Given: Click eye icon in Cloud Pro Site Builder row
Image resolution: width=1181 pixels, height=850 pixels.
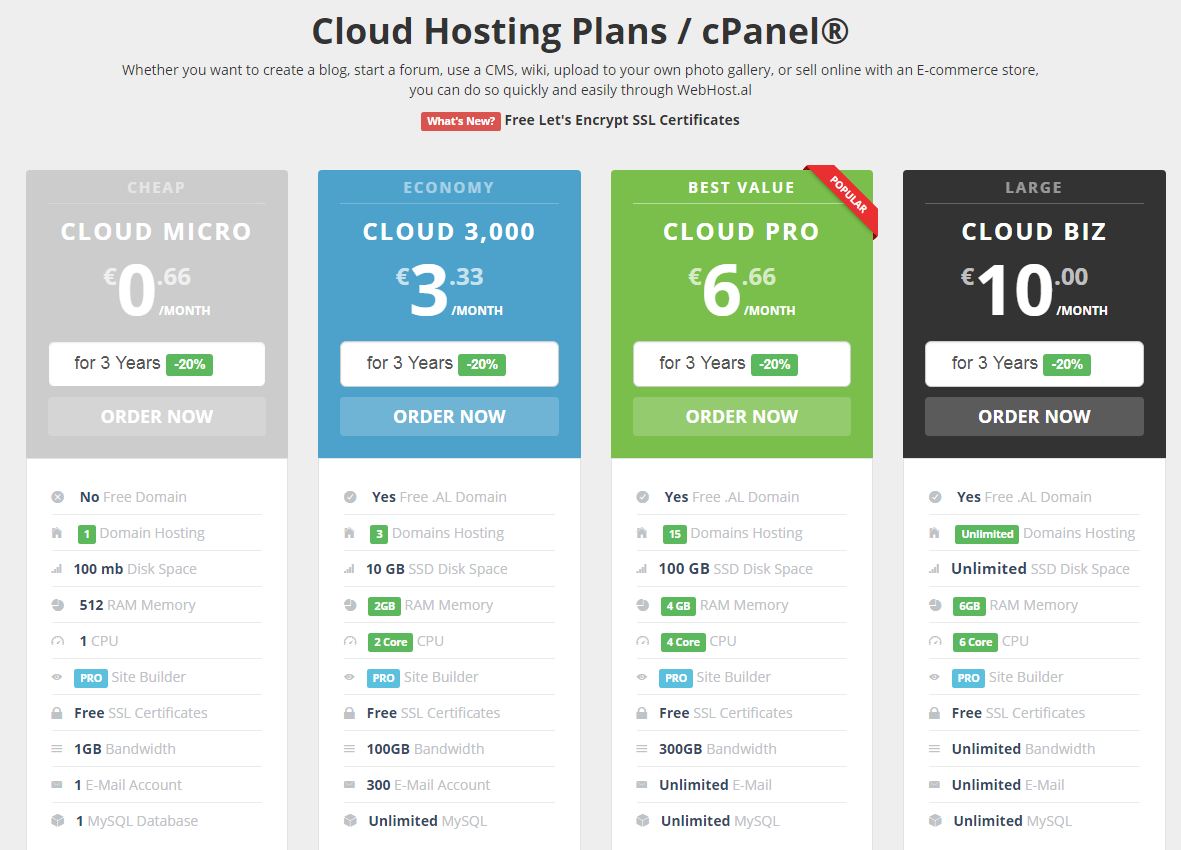Looking at the screenshot, I should (x=642, y=677).
